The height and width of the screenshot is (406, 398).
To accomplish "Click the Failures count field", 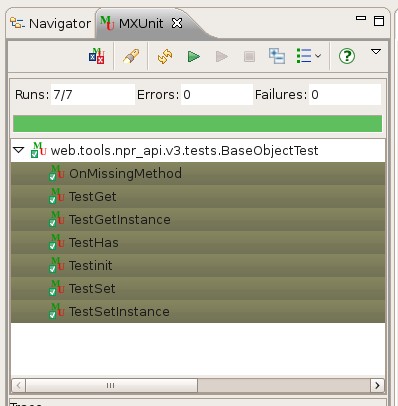I will 345,95.
